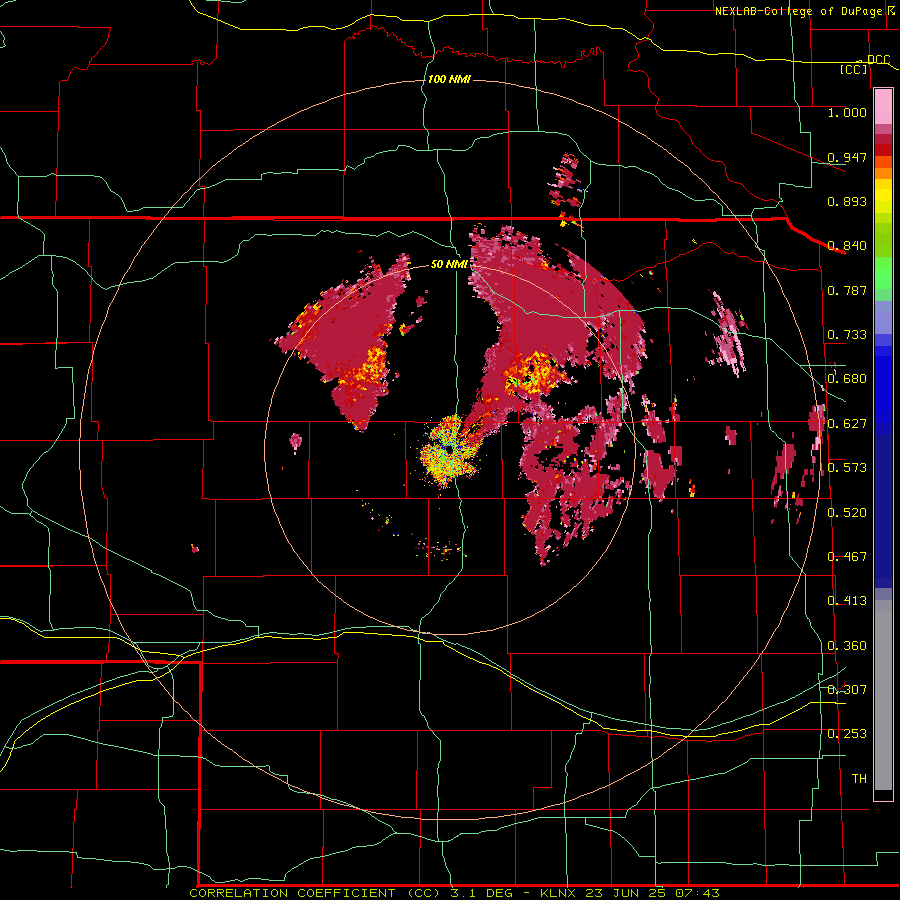Screen dimensions: 900x900
Task: Click the 50 NMI range ring label
Action: coord(449,265)
